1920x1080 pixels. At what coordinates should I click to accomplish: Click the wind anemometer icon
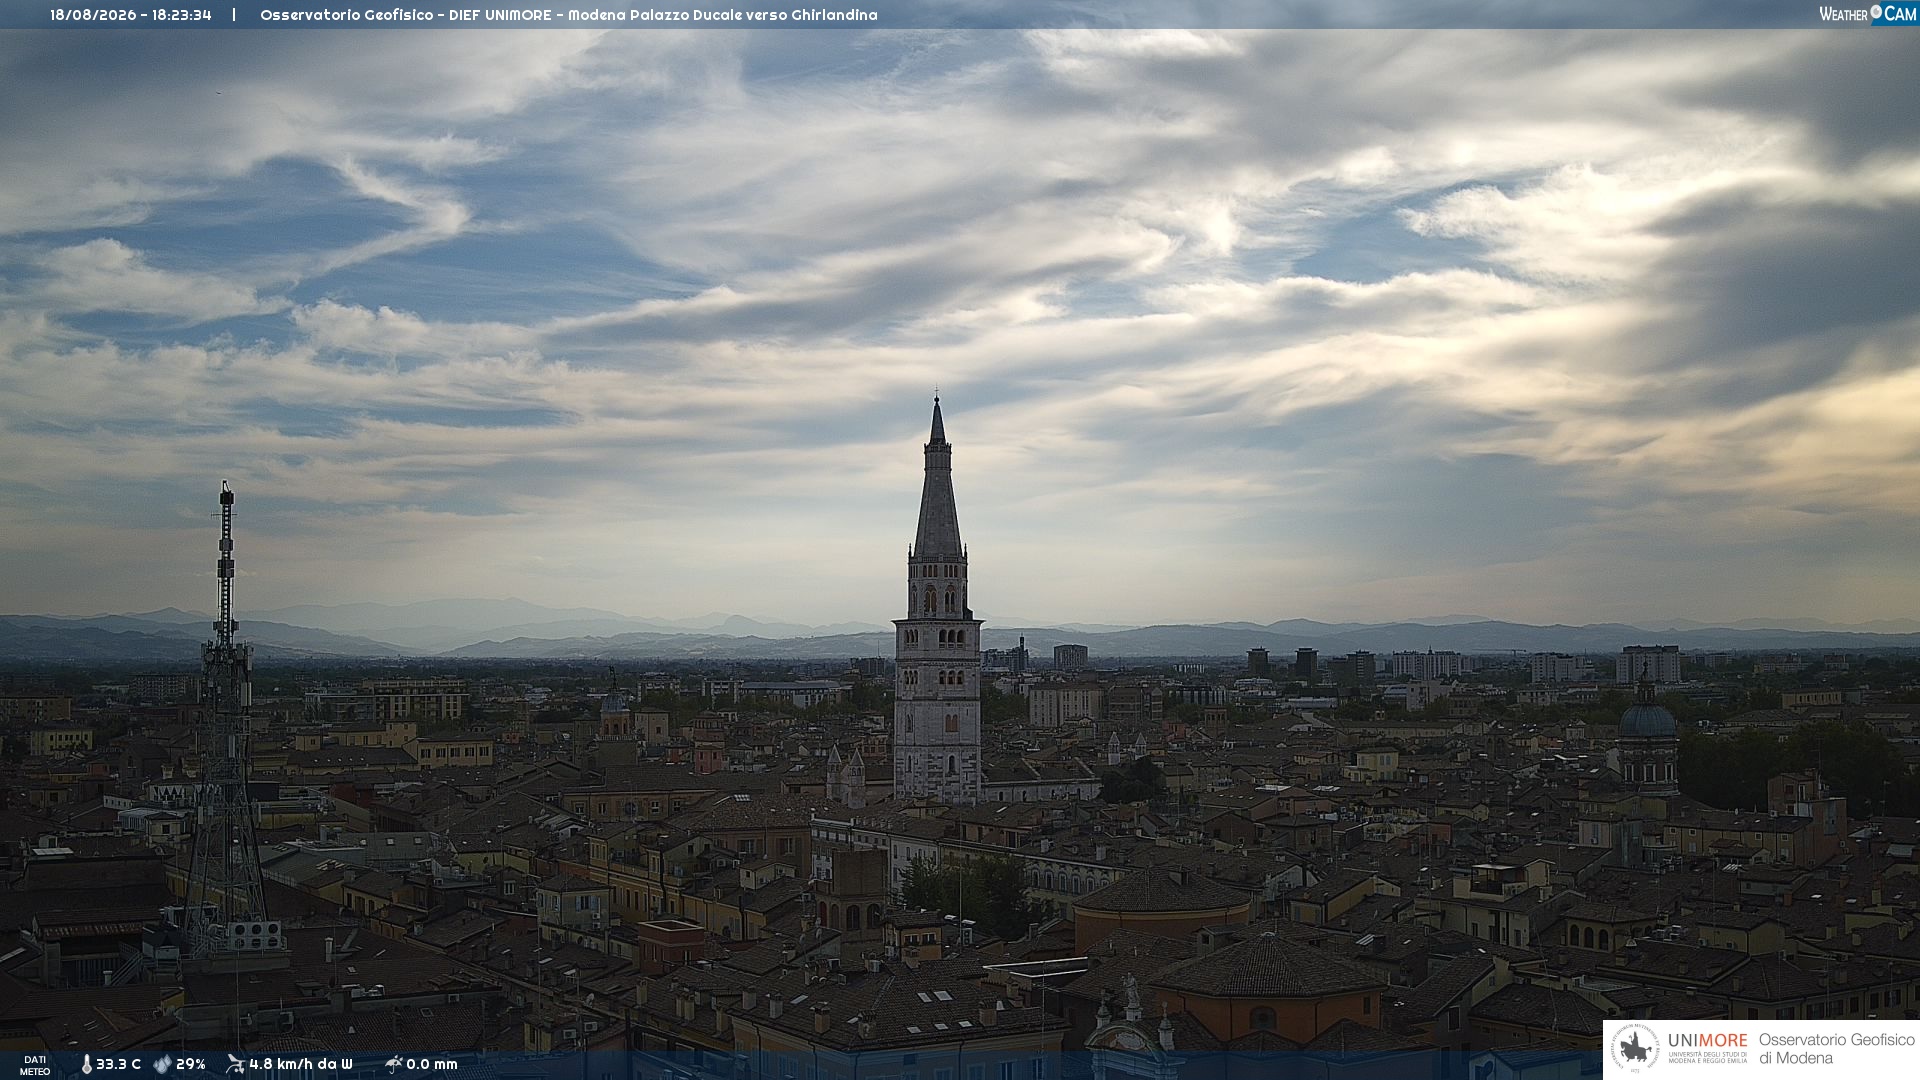pyautogui.click(x=235, y=1064)
